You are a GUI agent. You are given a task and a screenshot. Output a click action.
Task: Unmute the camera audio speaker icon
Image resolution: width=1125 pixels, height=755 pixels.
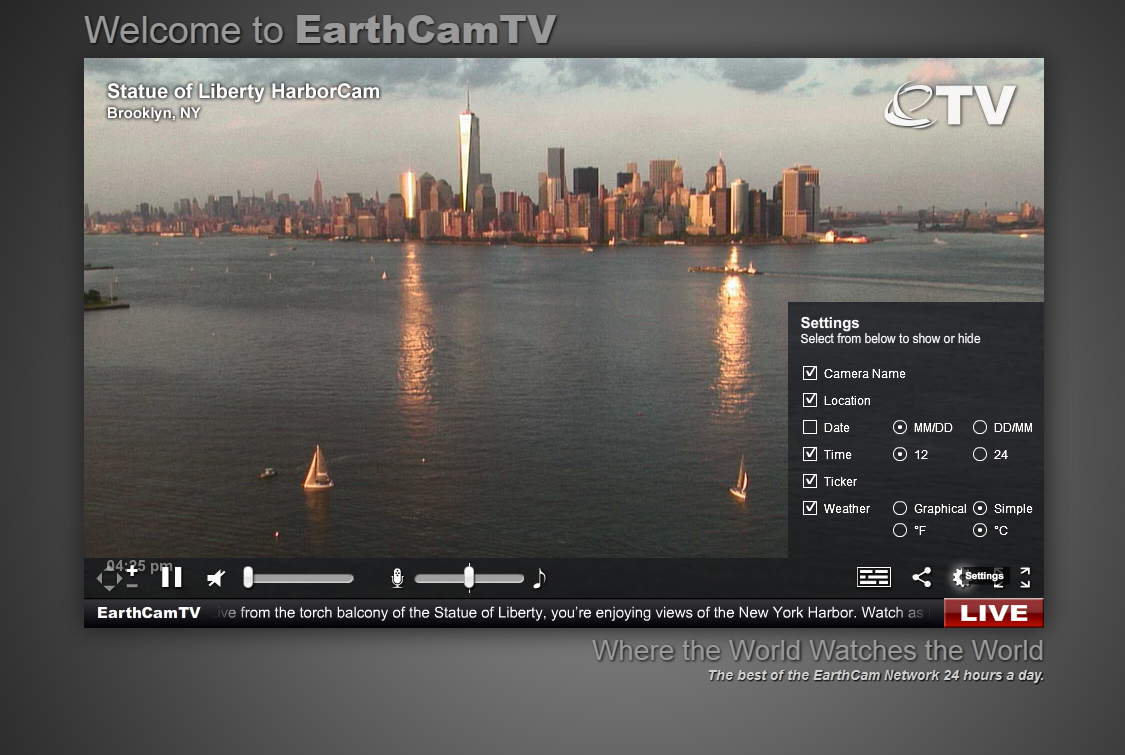(x=215, y=578)
